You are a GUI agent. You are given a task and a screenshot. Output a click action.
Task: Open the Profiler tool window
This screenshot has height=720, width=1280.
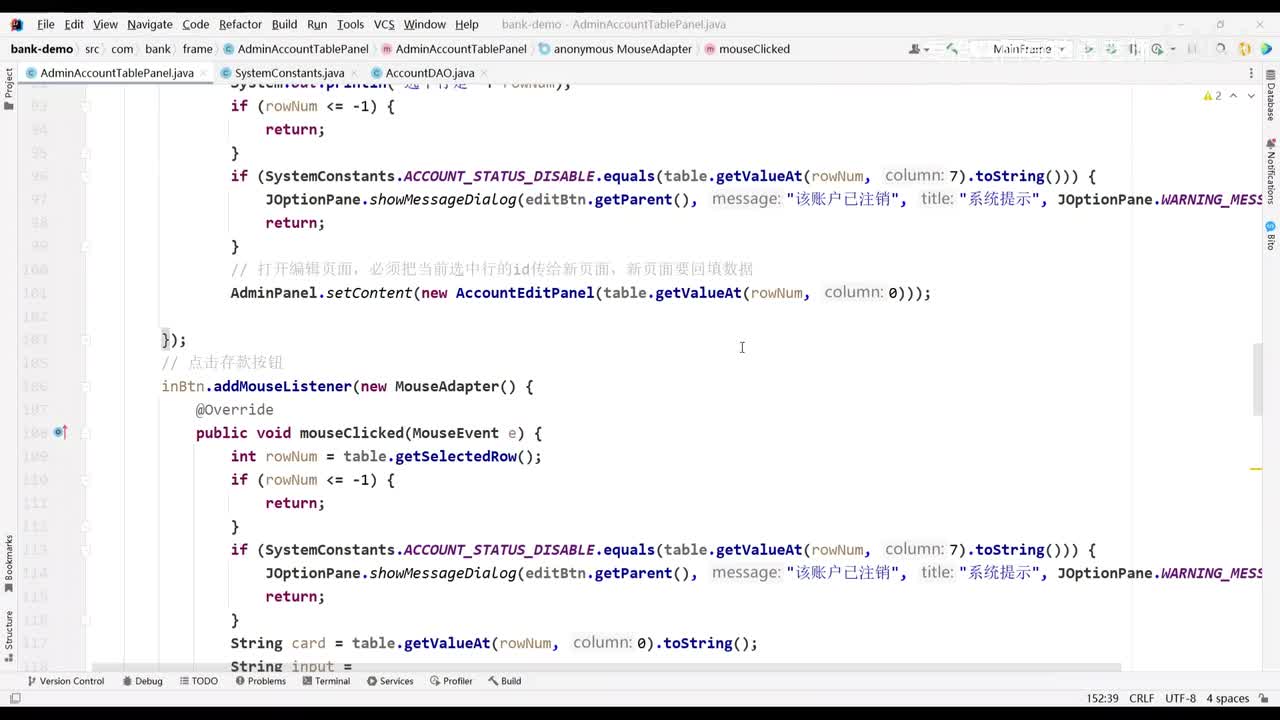(x=451, y=681)
